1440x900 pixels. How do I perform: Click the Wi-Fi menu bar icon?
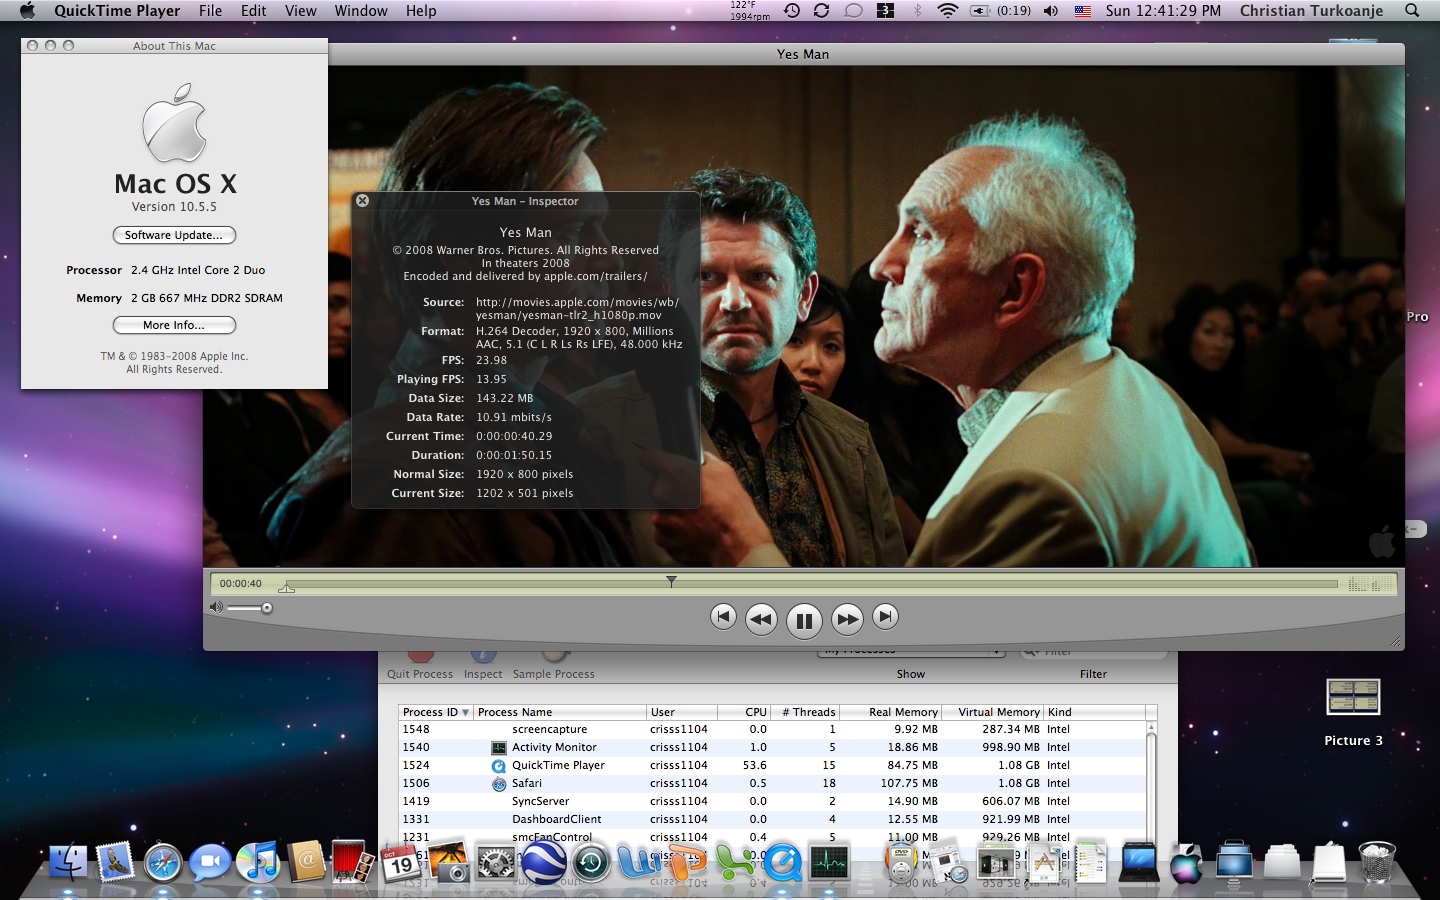[x=947, y=11]
